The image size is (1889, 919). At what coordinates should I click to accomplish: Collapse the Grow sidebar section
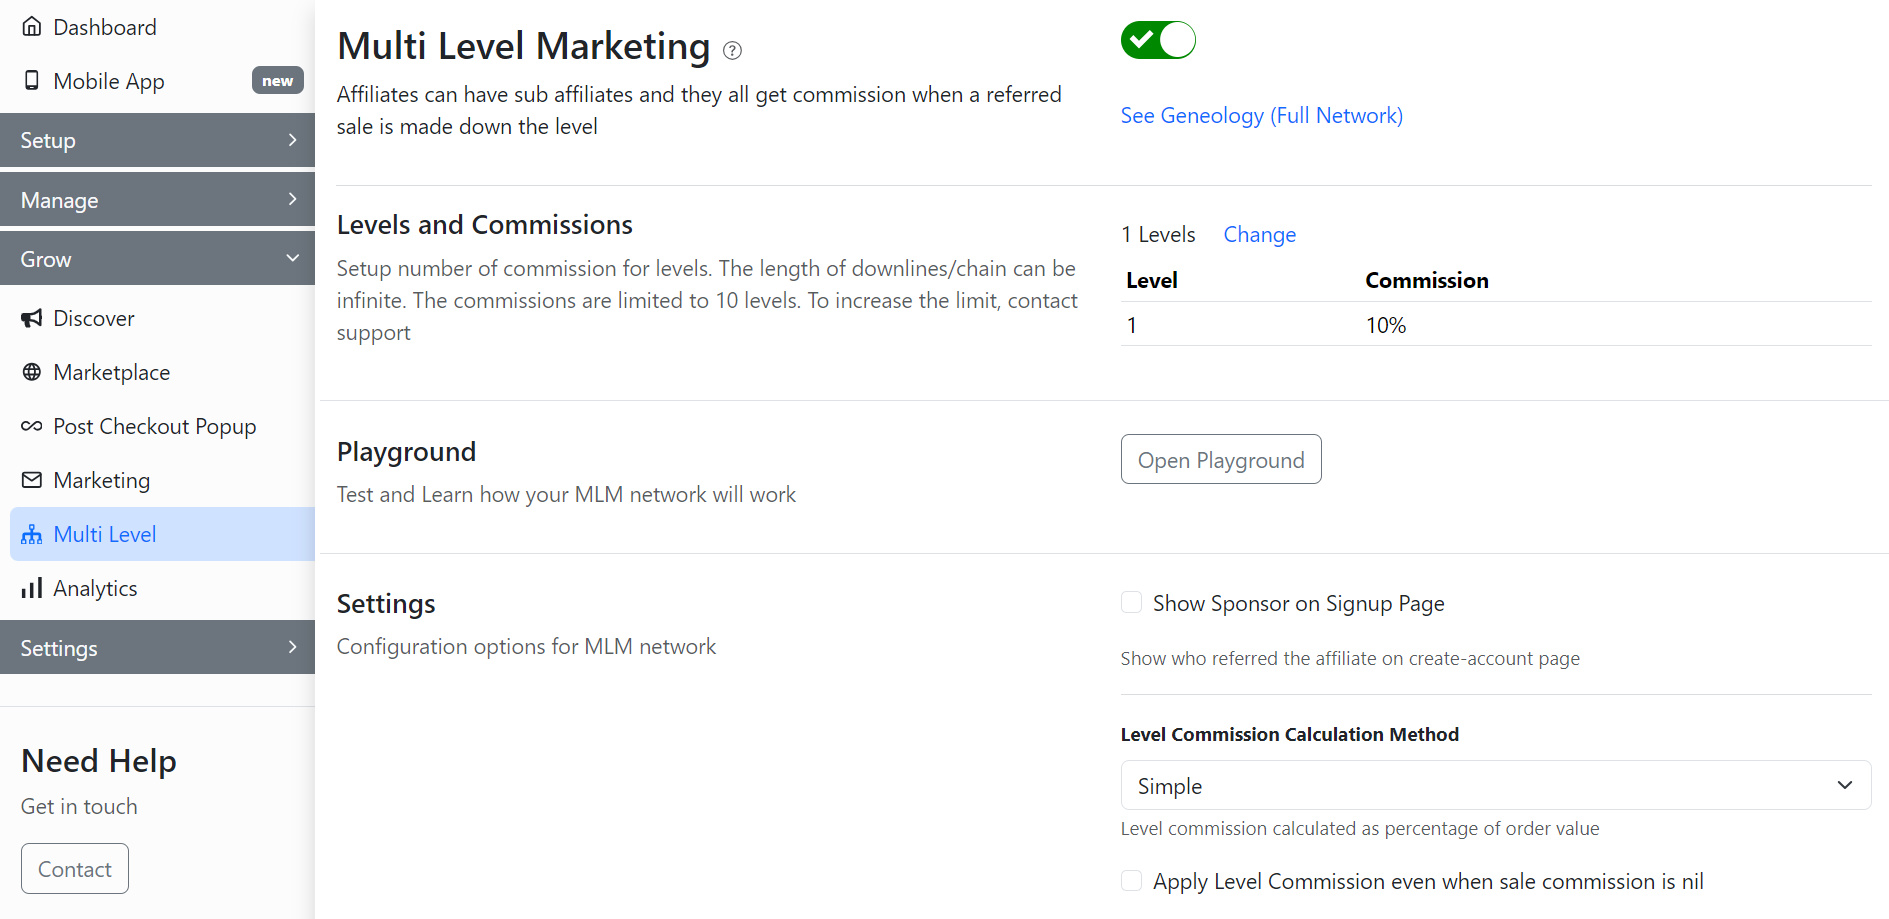click(157, 259)
